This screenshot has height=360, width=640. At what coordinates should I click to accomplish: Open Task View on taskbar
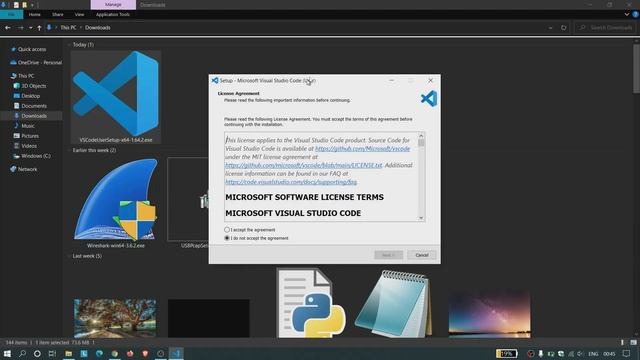click(52, 353)
